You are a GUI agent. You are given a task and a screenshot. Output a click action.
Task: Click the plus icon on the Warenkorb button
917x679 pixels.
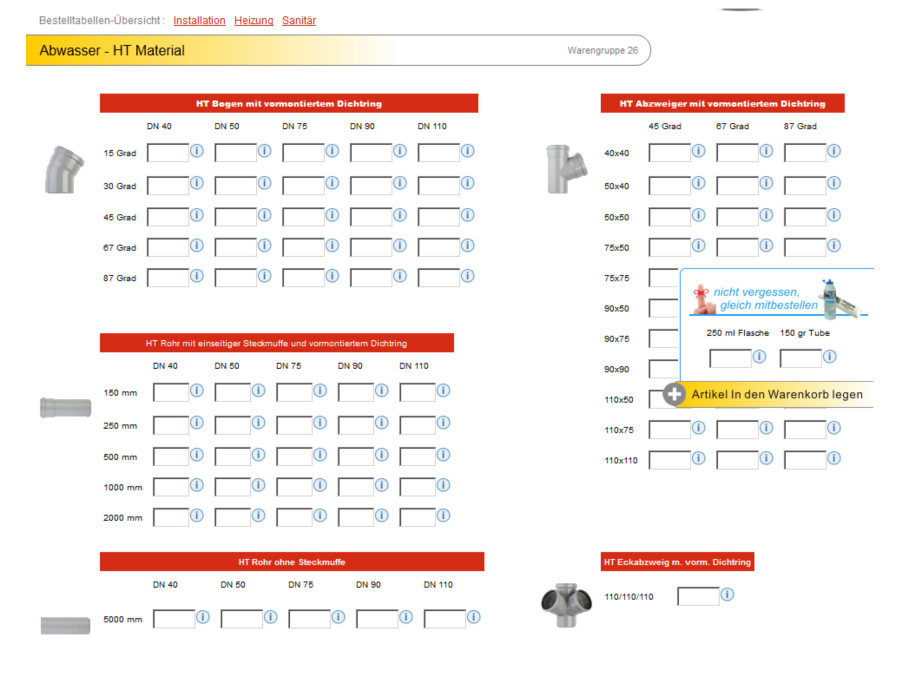click(x=674, y=394)
